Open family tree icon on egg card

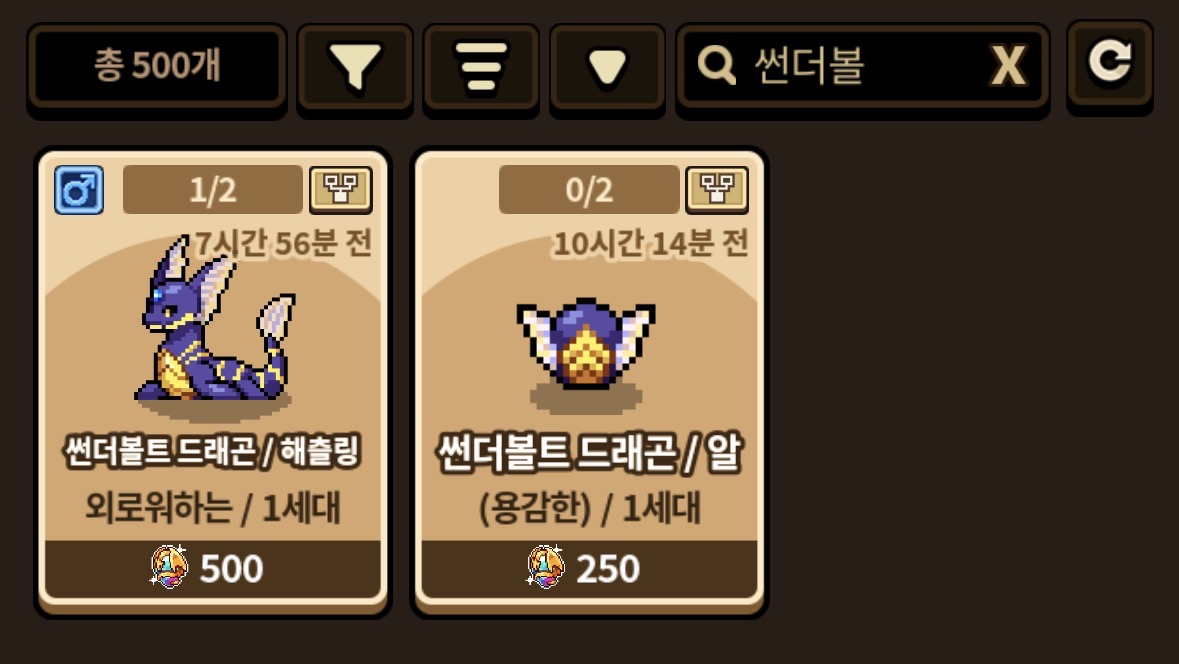[x=717, y=189]
